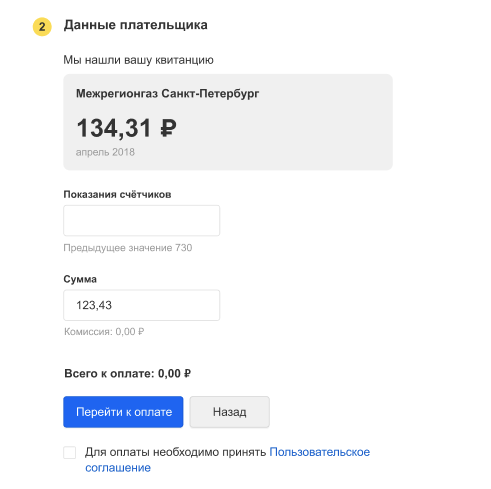
Task: Click the Показания счётчиков label
Action: 117,194
